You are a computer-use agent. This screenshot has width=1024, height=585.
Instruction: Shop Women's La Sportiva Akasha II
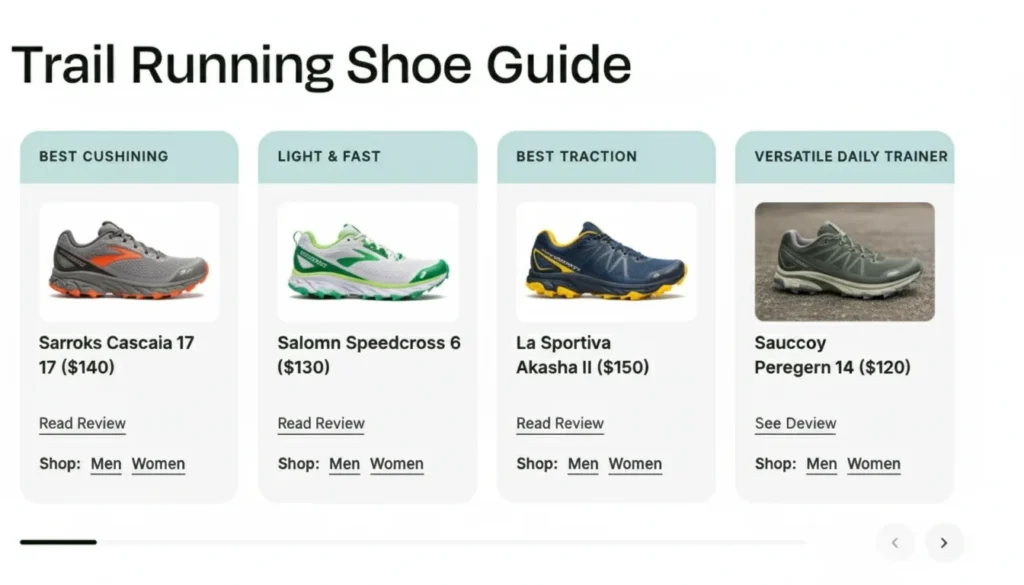[635, 463]
